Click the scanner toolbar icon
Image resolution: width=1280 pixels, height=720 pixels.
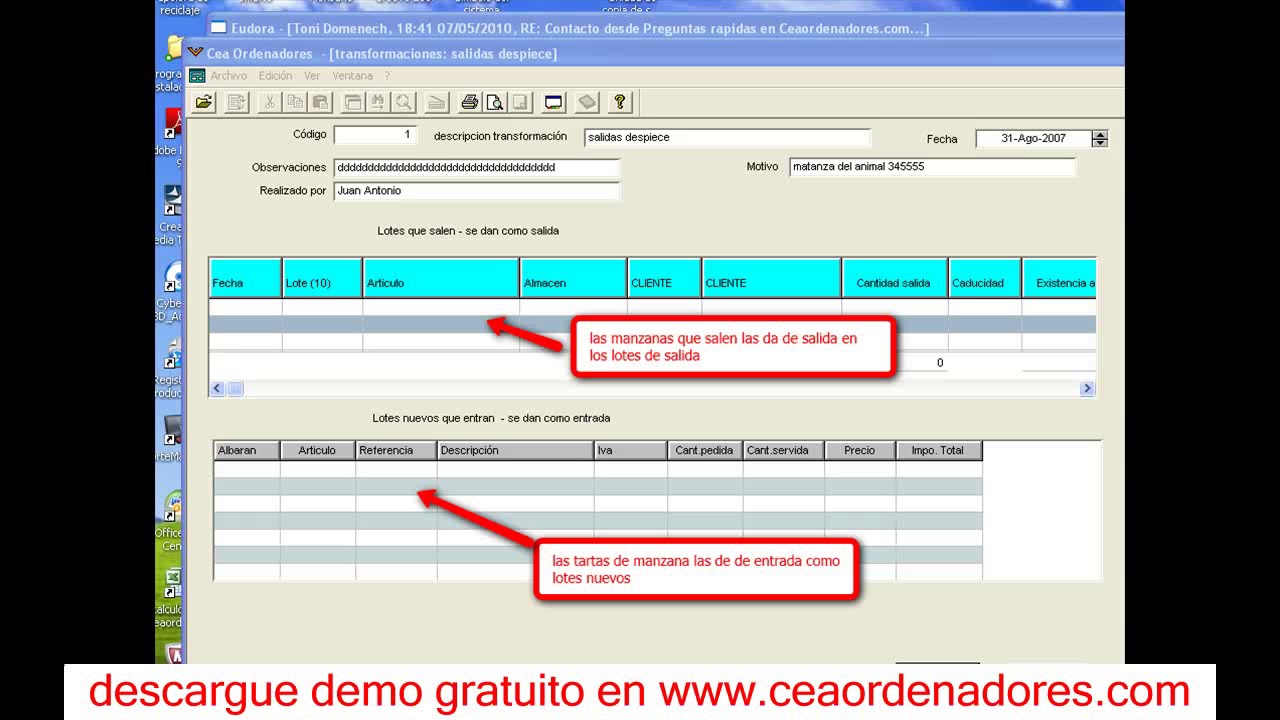click(436, 102)
